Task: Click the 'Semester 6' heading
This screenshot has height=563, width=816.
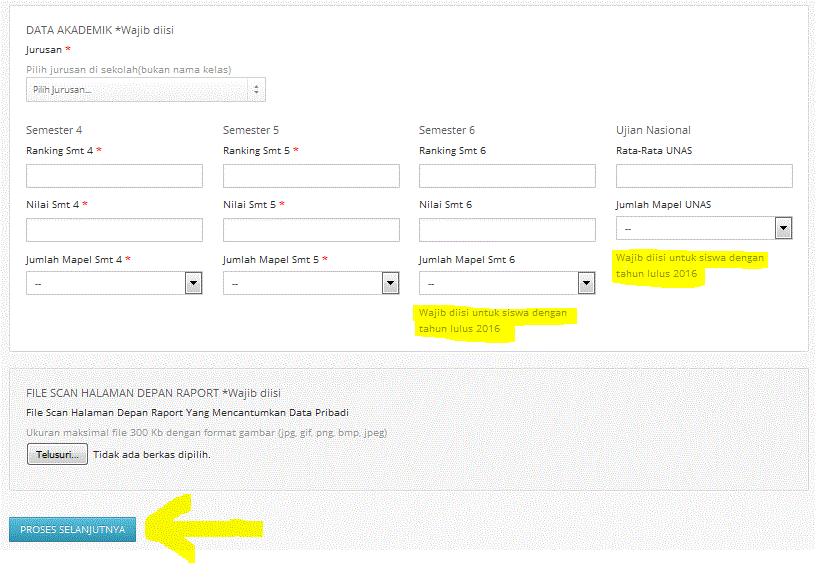Action: point(447,130)
